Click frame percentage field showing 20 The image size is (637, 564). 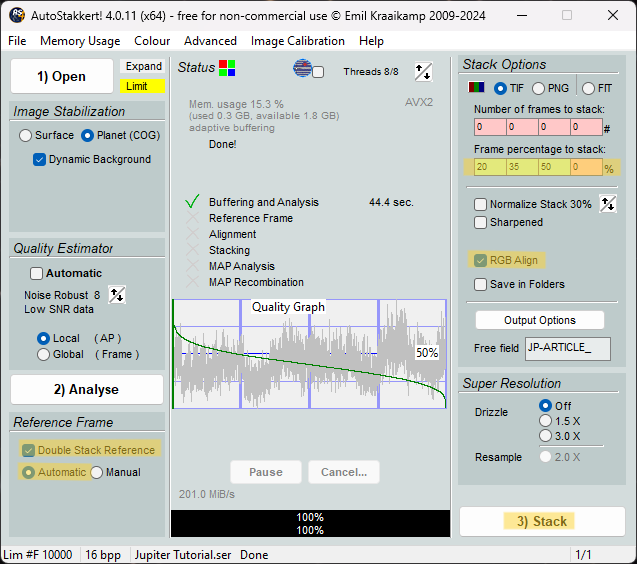click(x=490, y=167)
